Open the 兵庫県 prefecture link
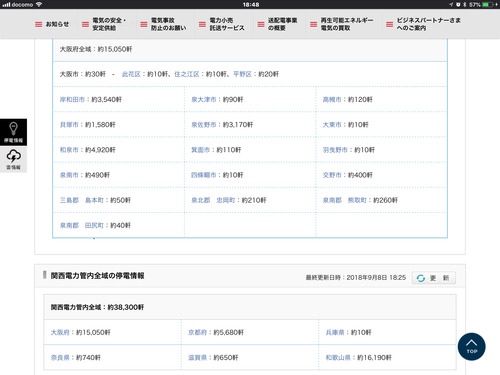 coord(335,332)
